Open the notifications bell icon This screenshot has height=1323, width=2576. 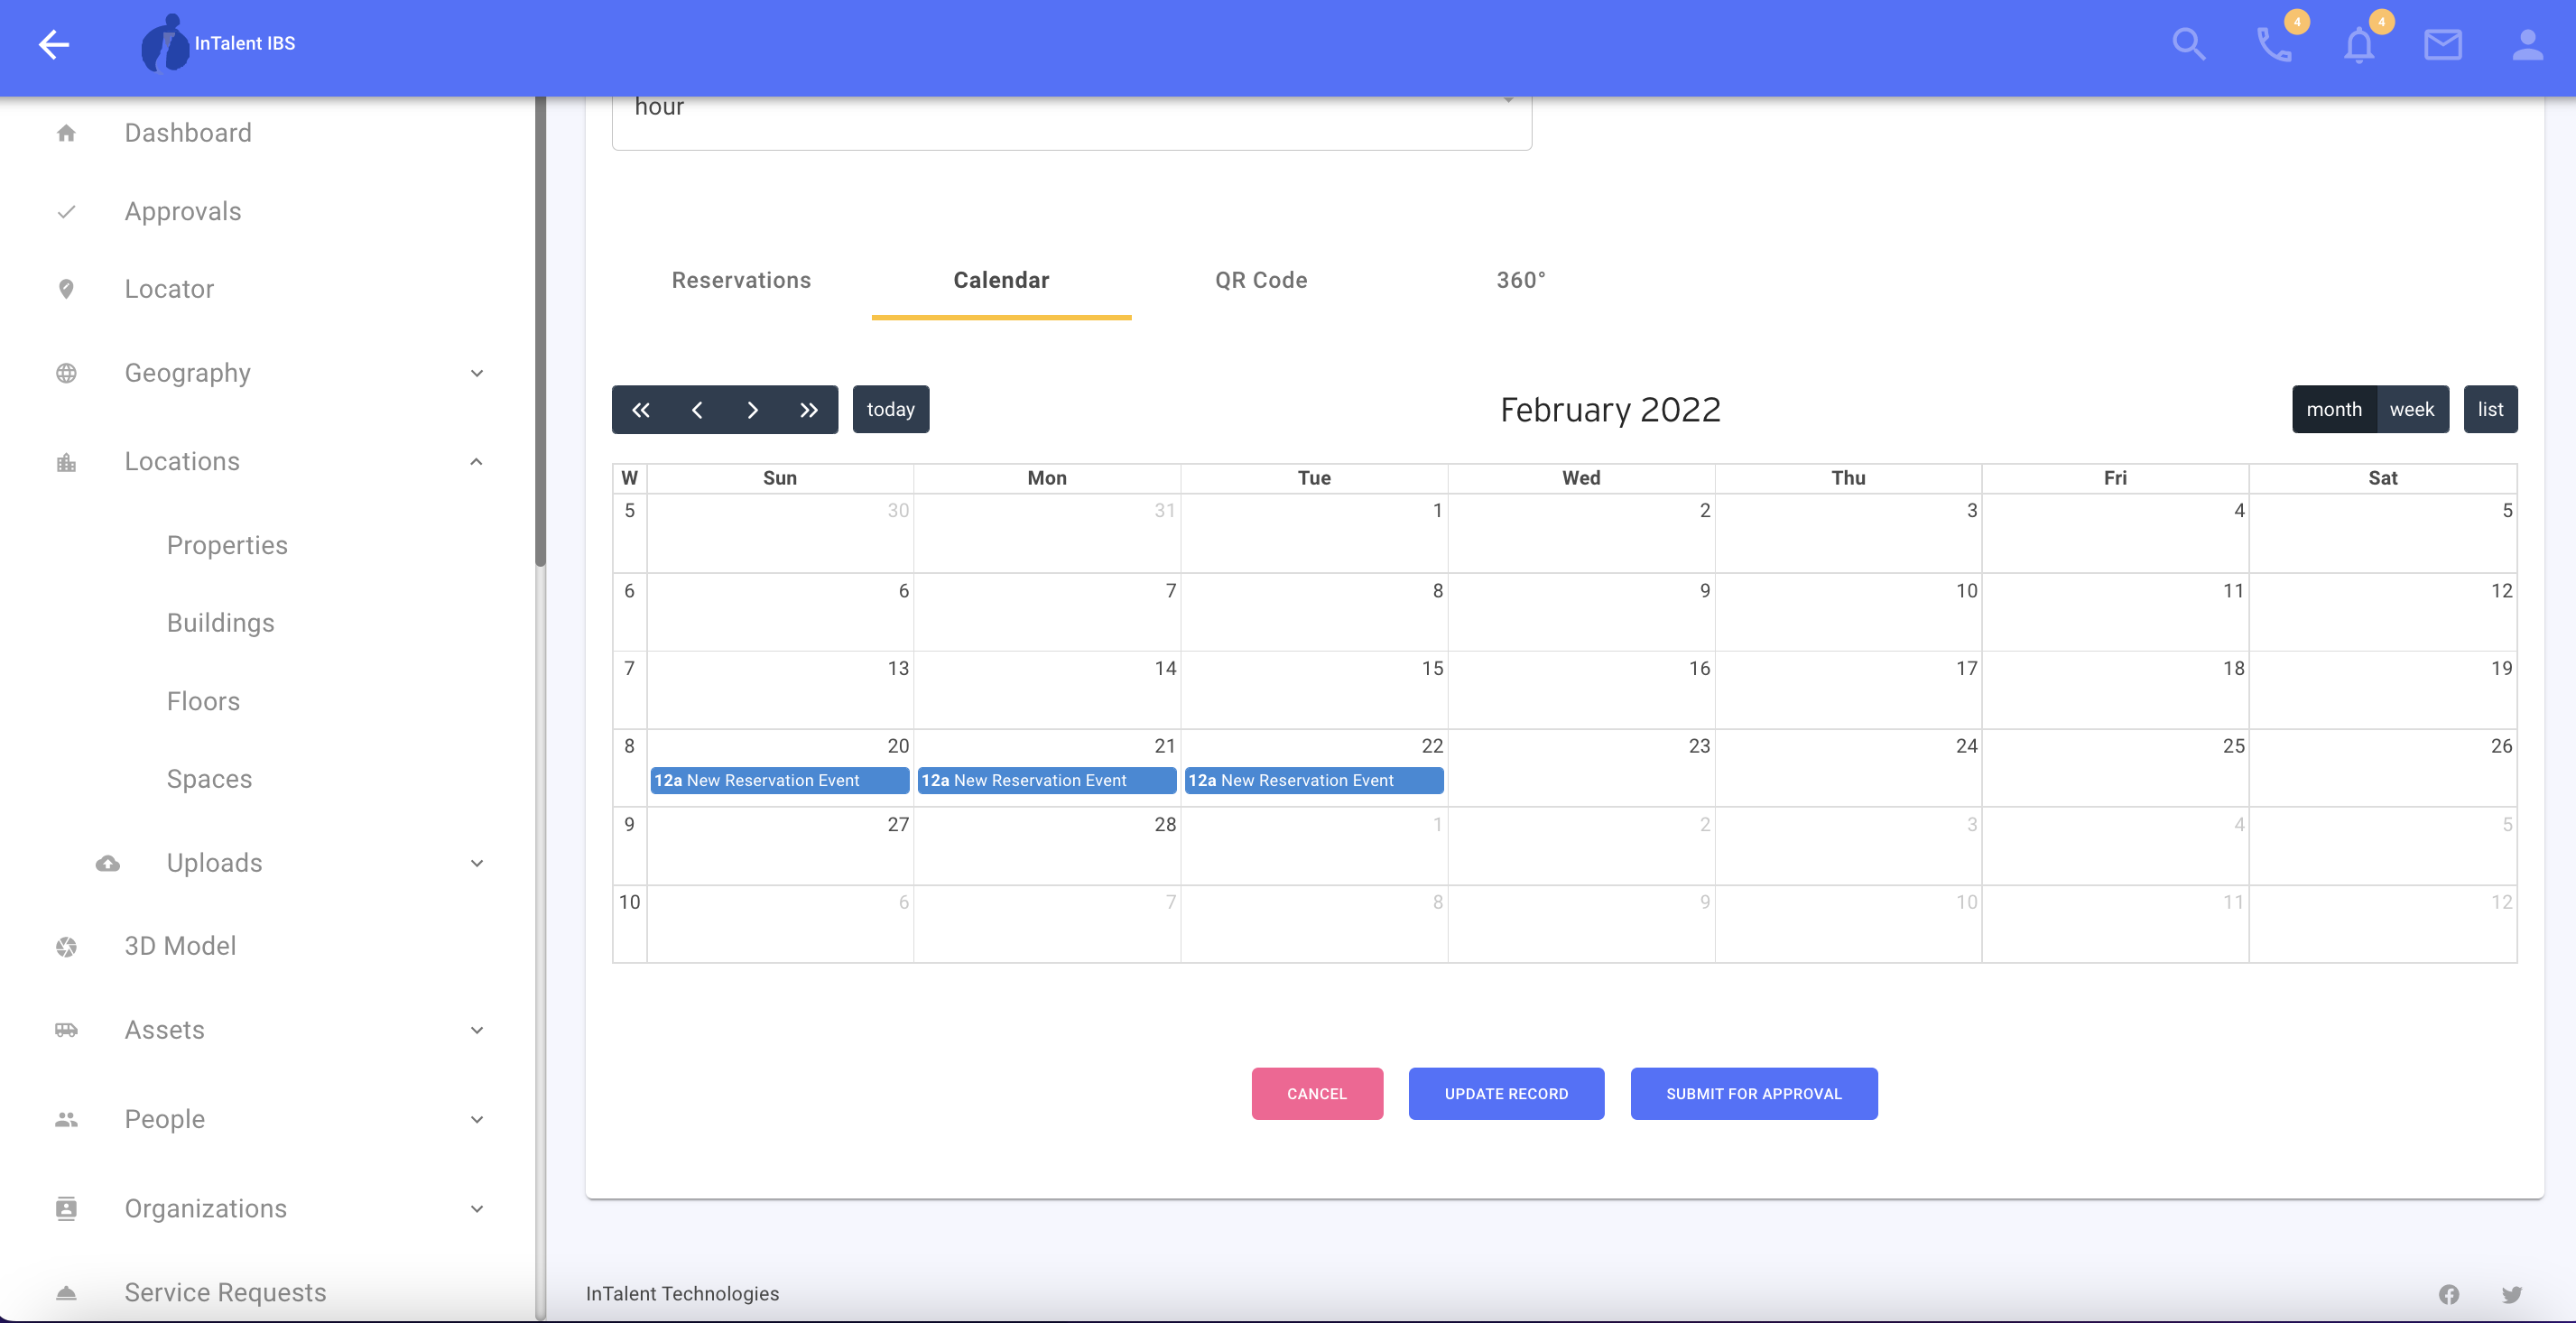tap(2359, 44)
